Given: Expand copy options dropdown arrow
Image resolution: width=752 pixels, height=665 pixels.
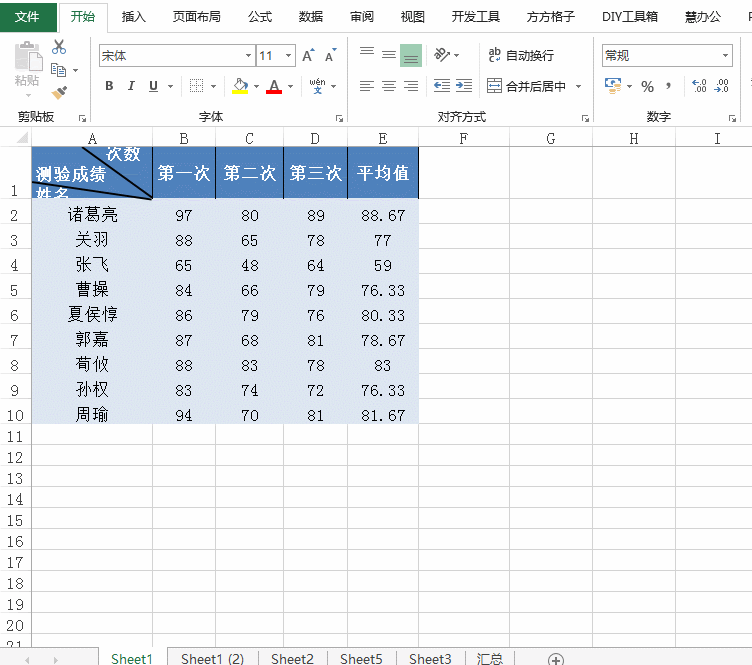Looking at the screenshot, I should pos(75,70).
